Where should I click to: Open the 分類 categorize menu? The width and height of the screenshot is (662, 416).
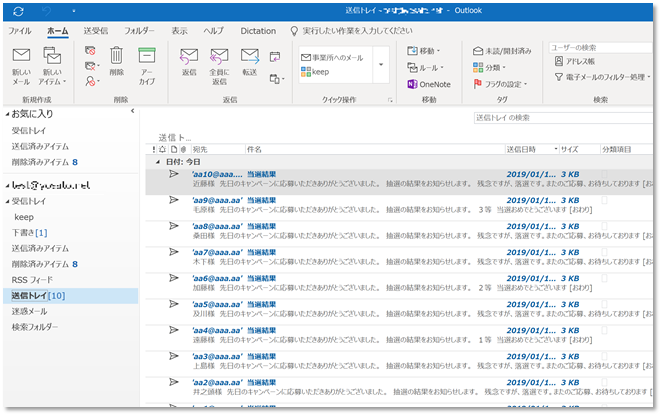pos(489,68)
